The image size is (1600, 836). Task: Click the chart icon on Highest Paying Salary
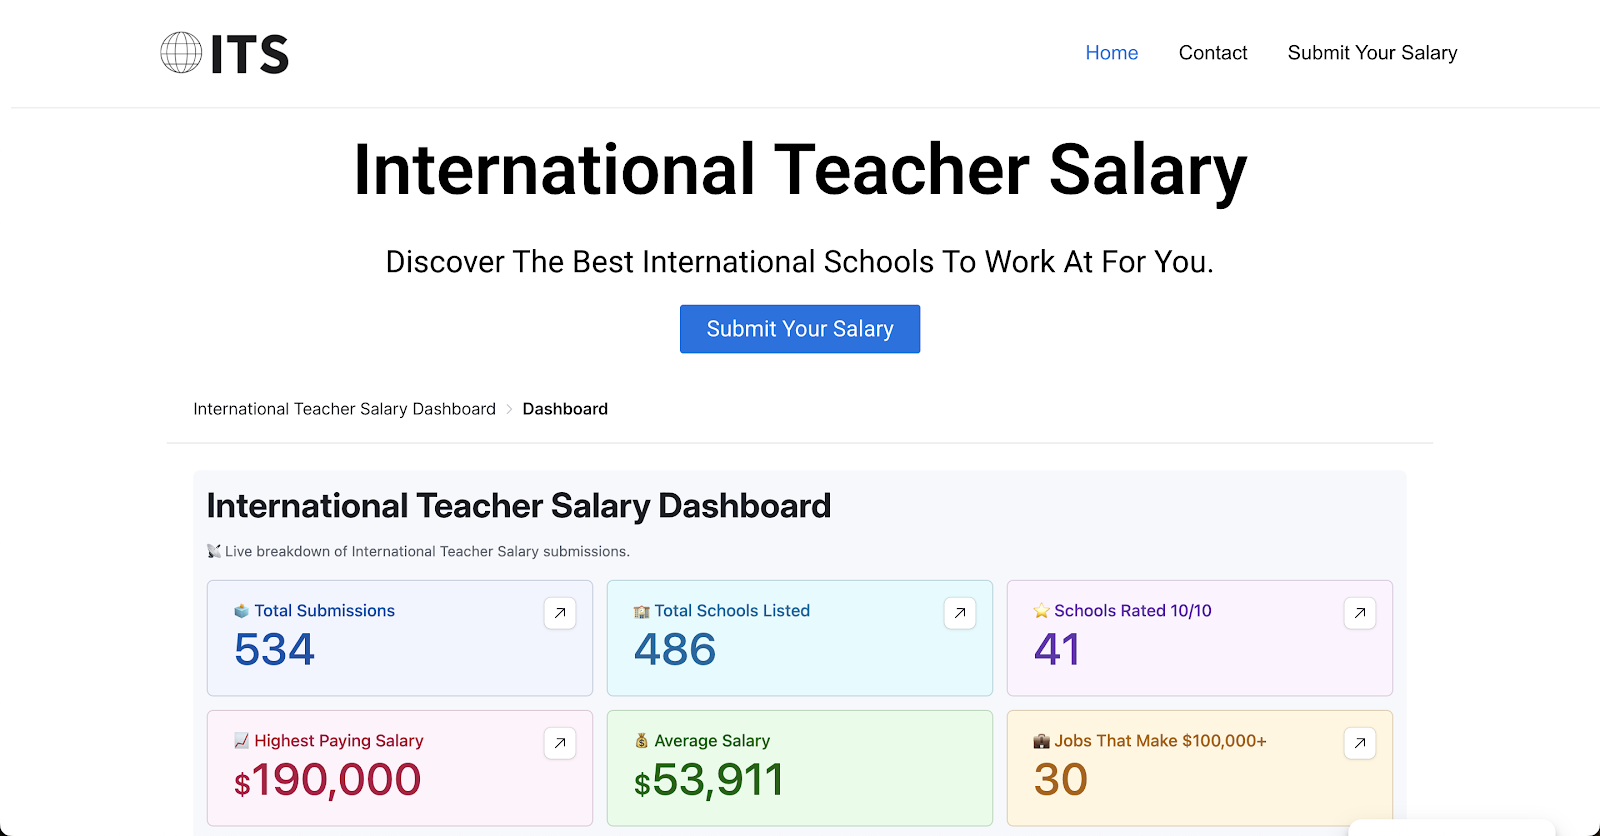click(240, 740)
